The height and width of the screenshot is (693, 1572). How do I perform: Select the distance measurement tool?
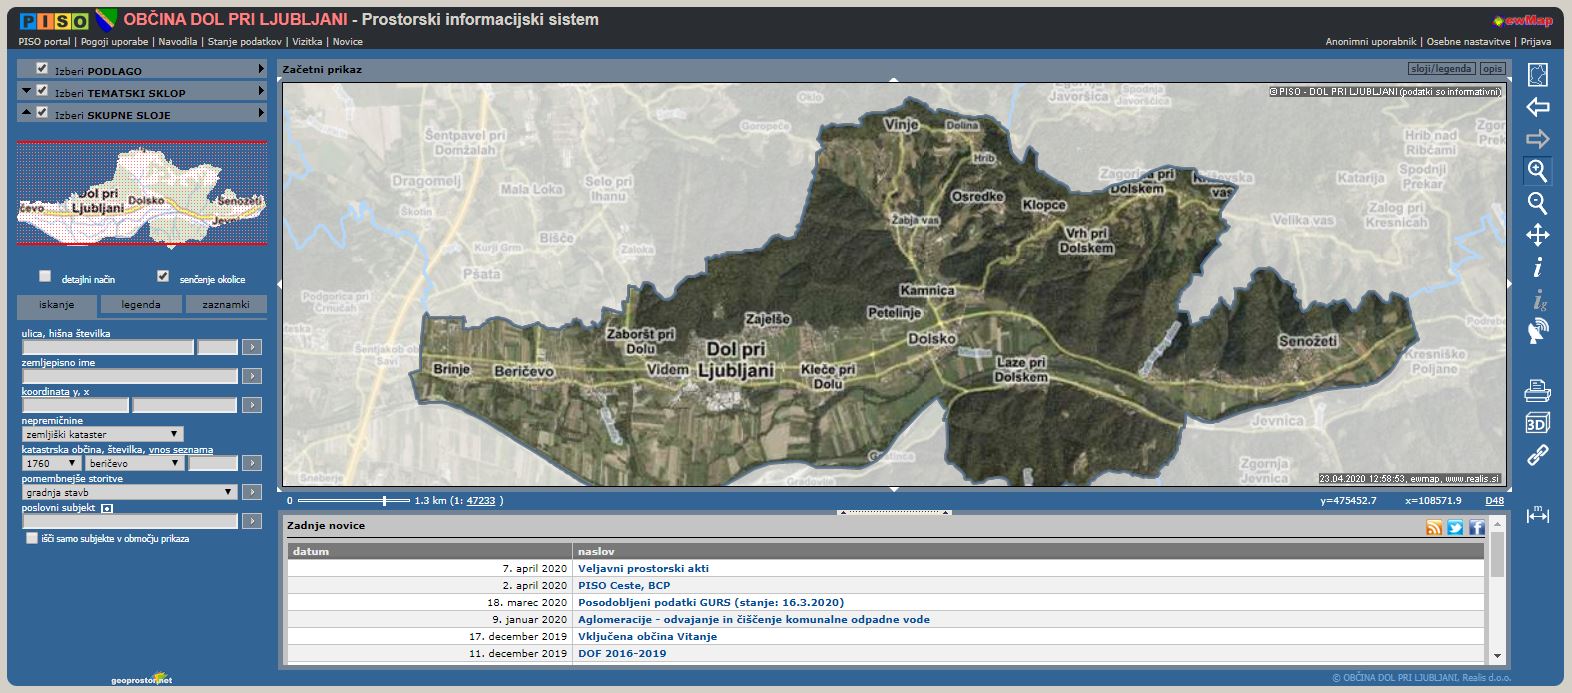(1537, 515)
